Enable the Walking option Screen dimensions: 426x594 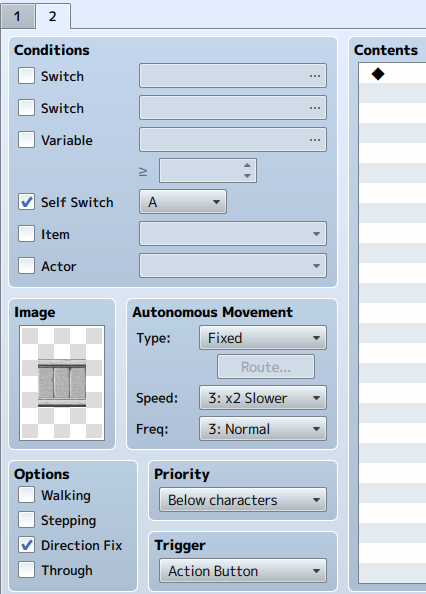point(27,495)
